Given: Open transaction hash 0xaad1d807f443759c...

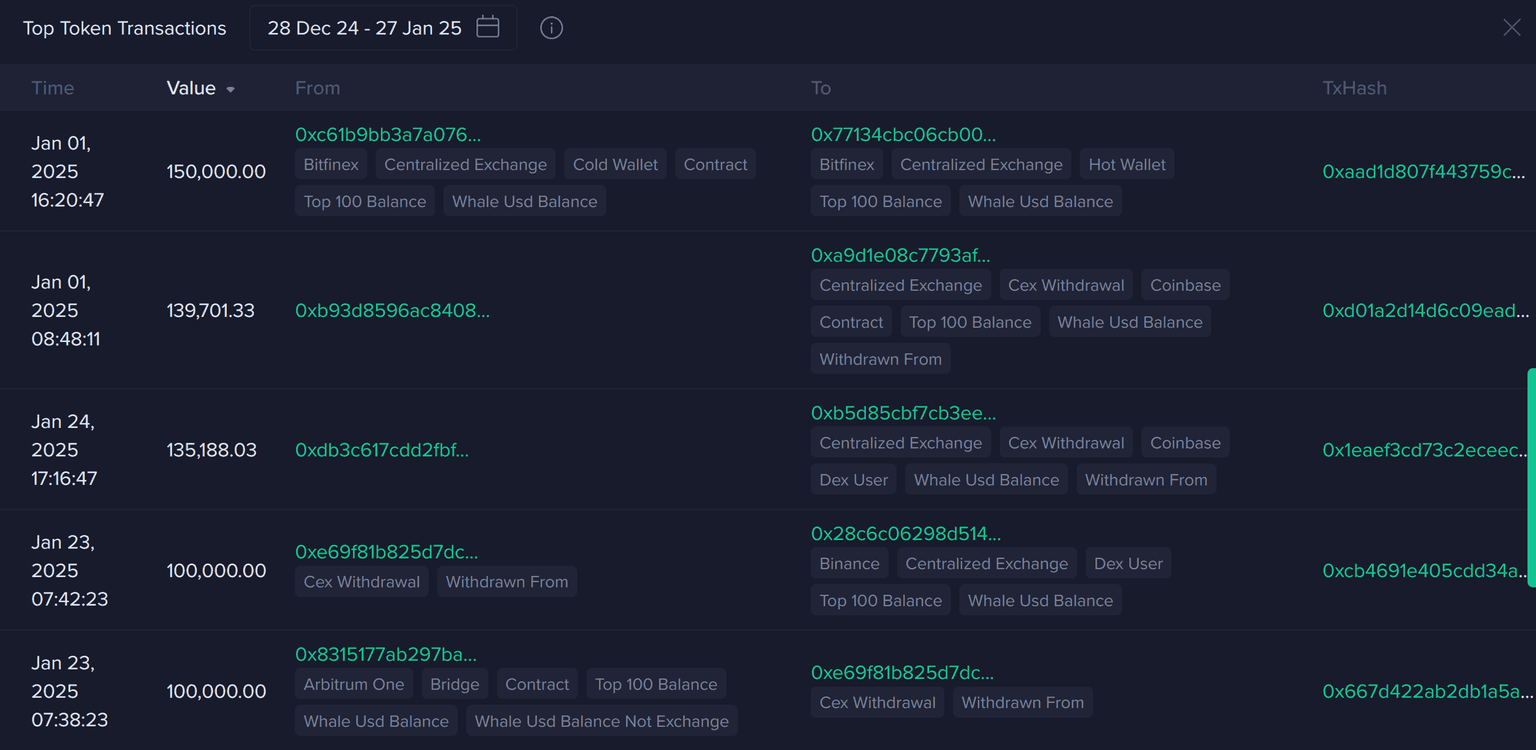Looking at the screenshot, I should pyautogui.click(x=1423, y=172).
